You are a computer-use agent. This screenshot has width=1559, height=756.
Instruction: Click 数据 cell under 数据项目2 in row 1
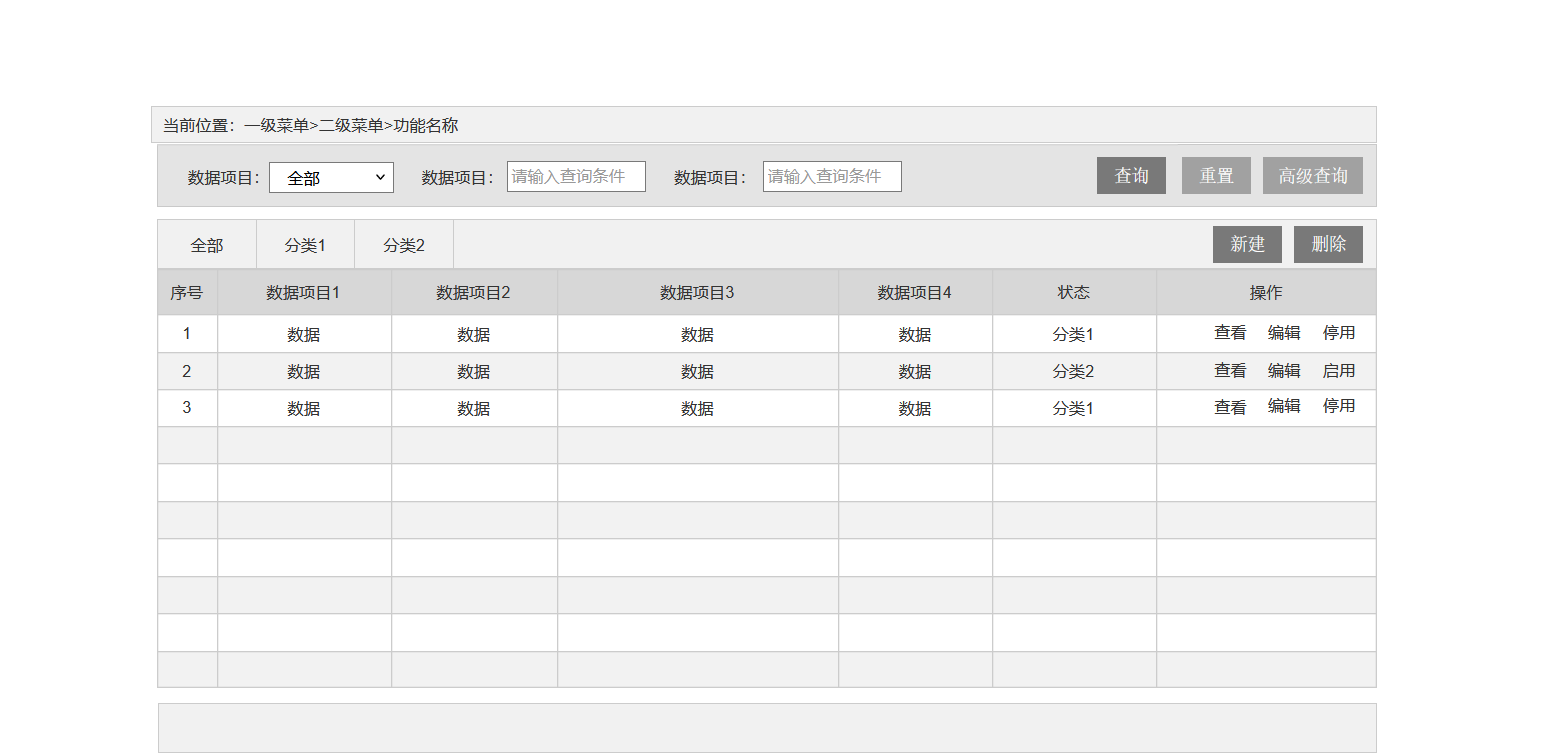(474, 335)
